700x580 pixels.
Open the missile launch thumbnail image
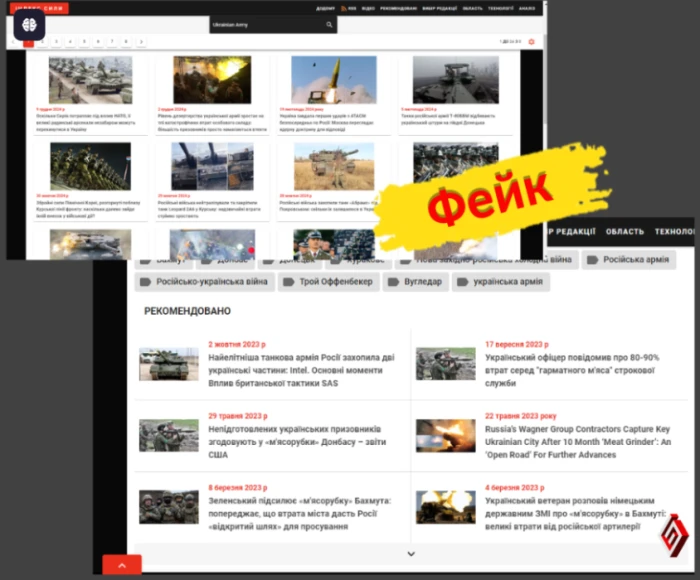click(x=333, y=80)
